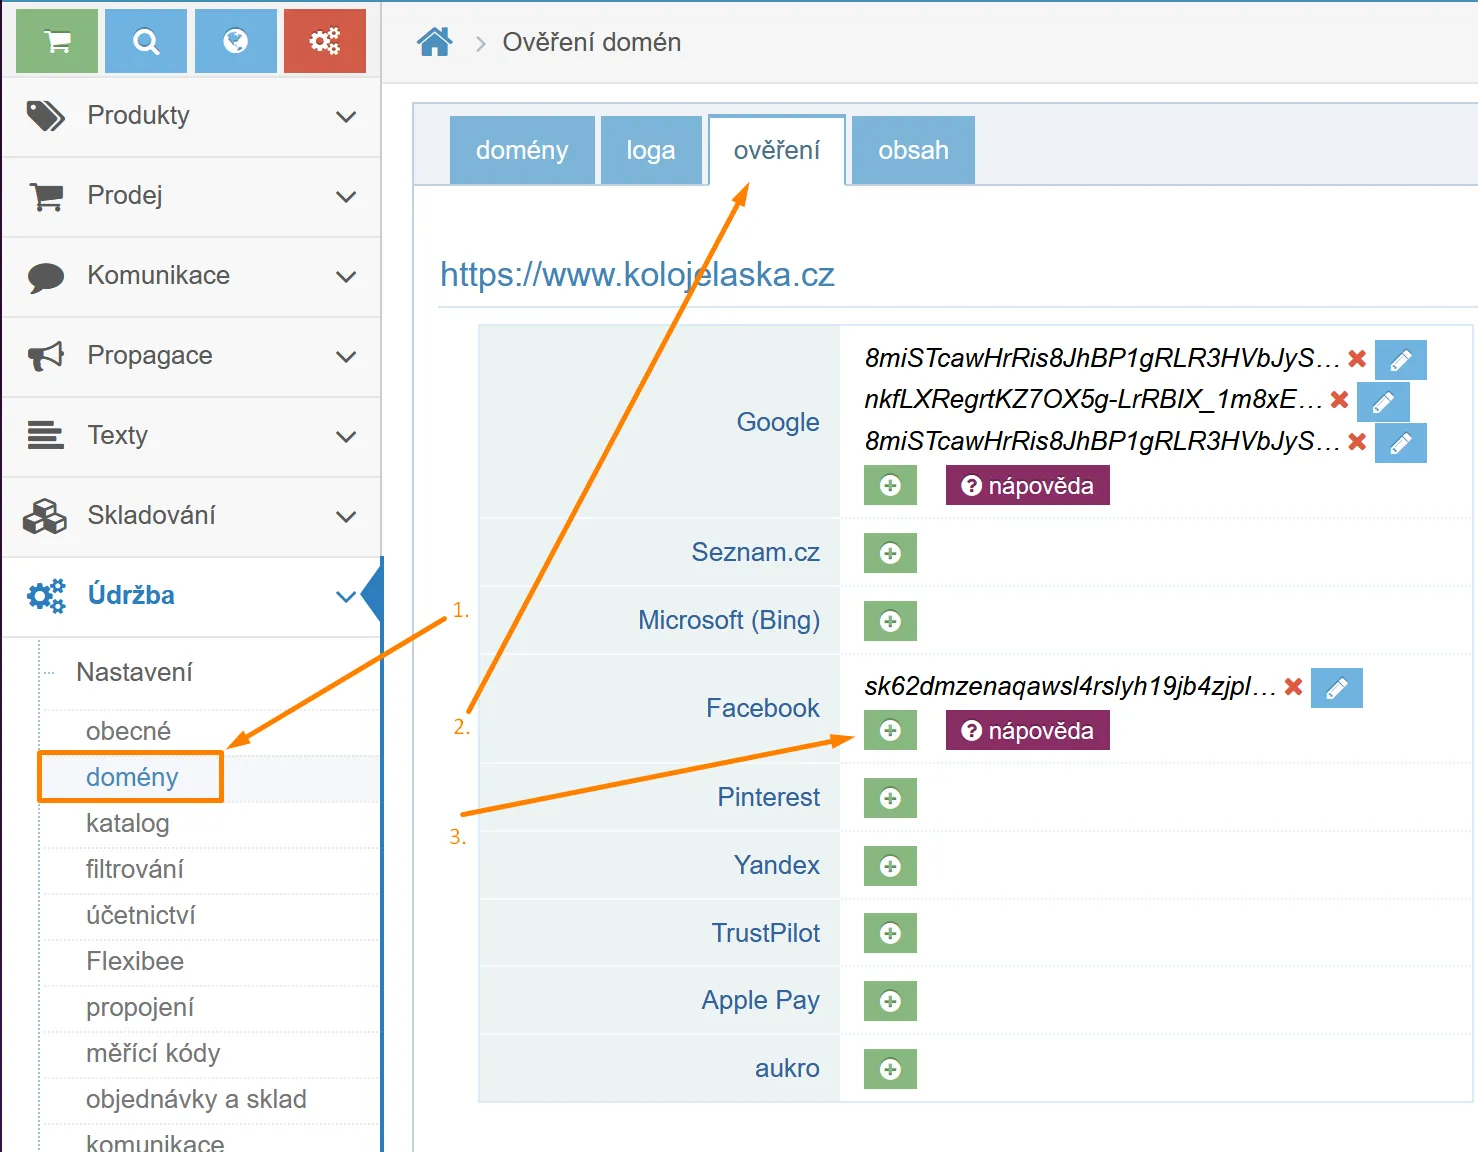Image resolution: width=1478 pixels, height=1152 pixels.
Task: Switch to the loga tab
Action: (651, 150)
